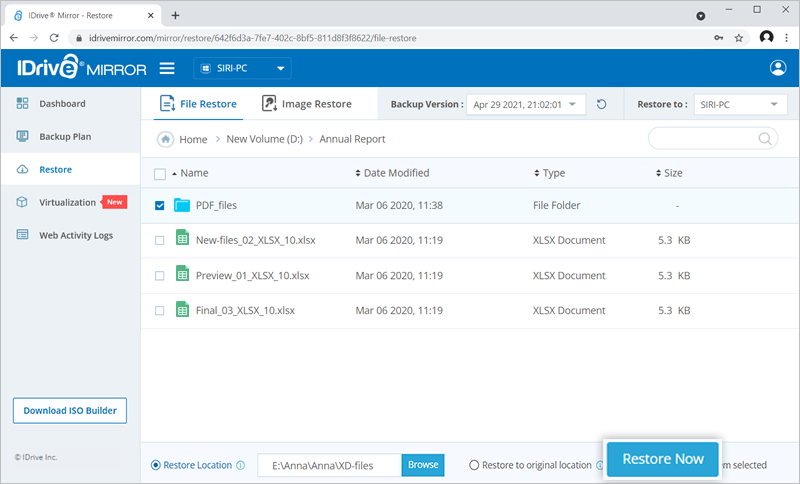Go to Home in the breadcrumb
The width and height of the screenshot is (800, 484).
(193, 139)
